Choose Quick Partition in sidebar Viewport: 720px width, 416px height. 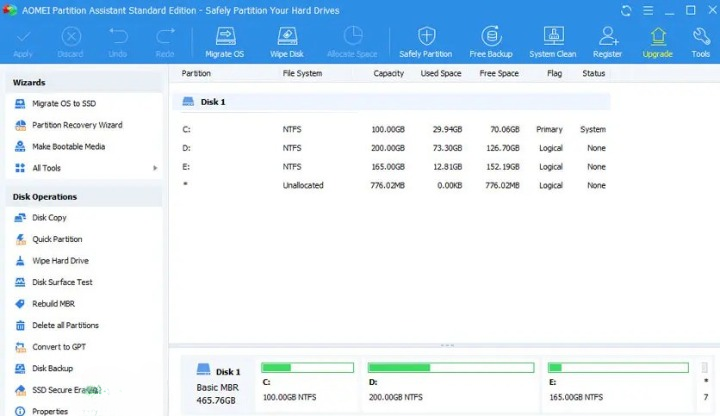57,239
